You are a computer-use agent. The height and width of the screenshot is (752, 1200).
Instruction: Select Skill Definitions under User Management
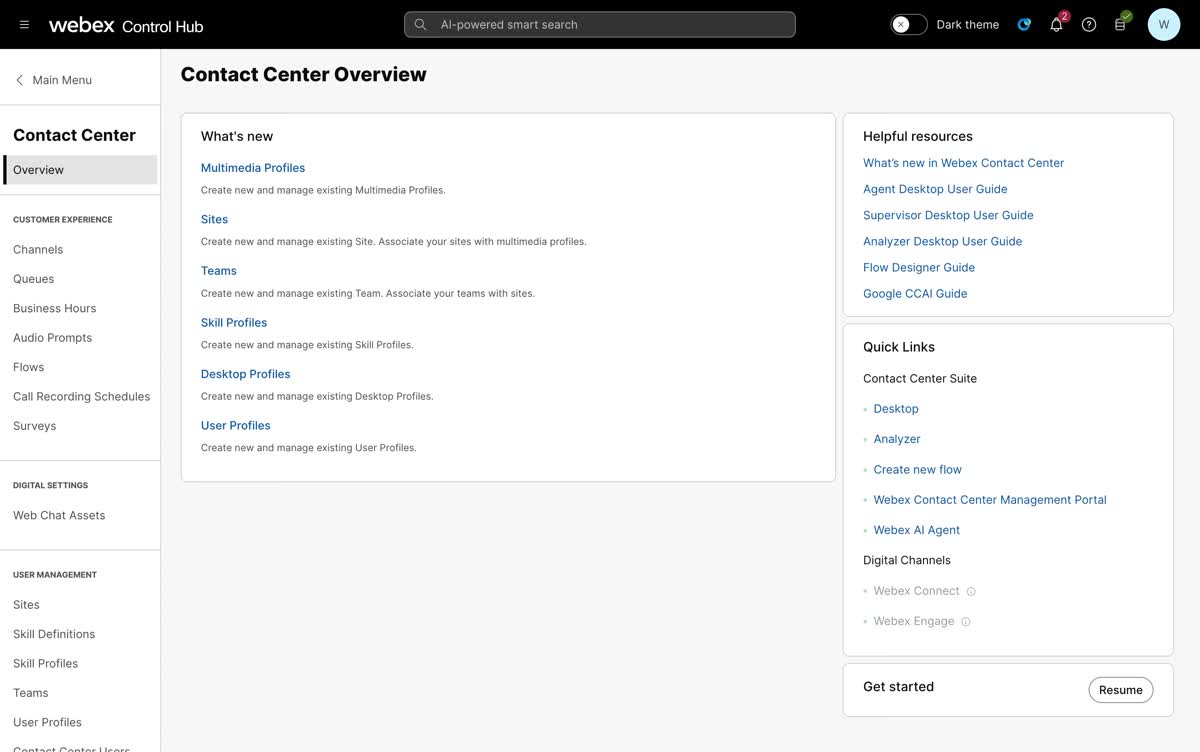54,633
